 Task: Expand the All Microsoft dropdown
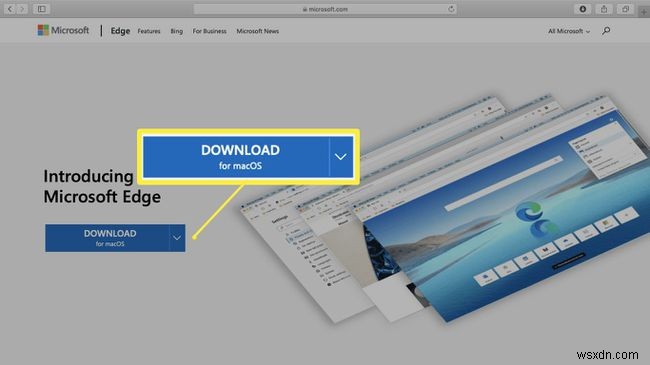569,31
